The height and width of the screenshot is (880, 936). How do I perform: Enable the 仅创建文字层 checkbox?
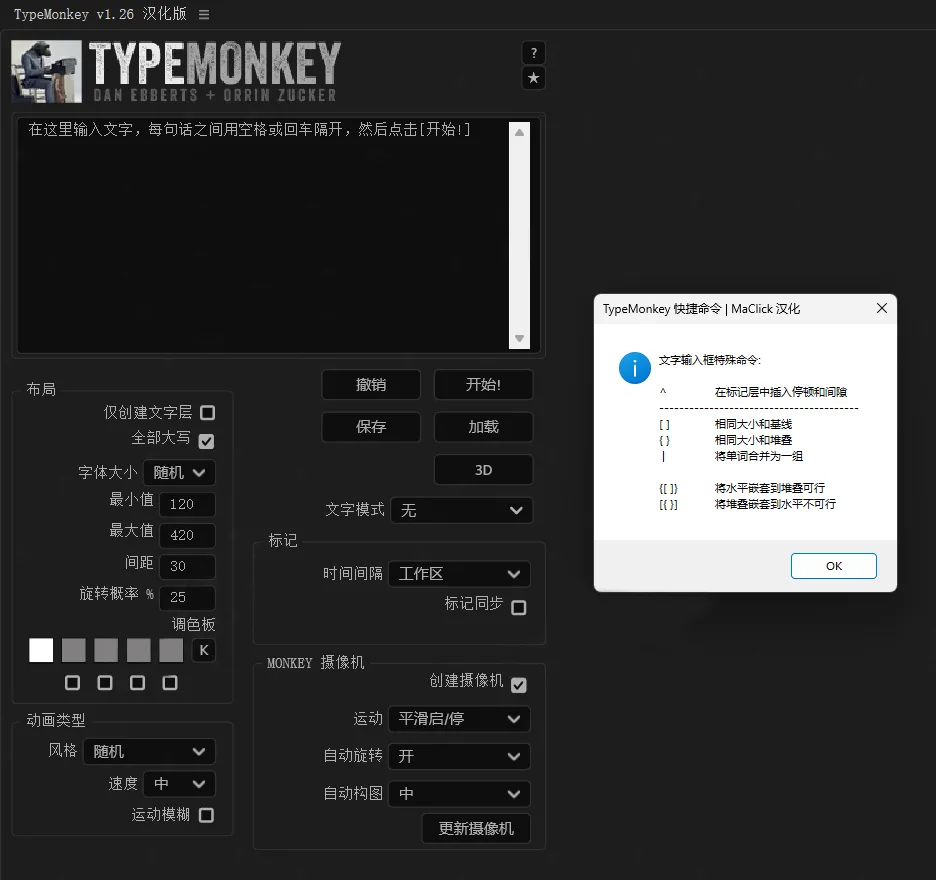tap(207, 412)
